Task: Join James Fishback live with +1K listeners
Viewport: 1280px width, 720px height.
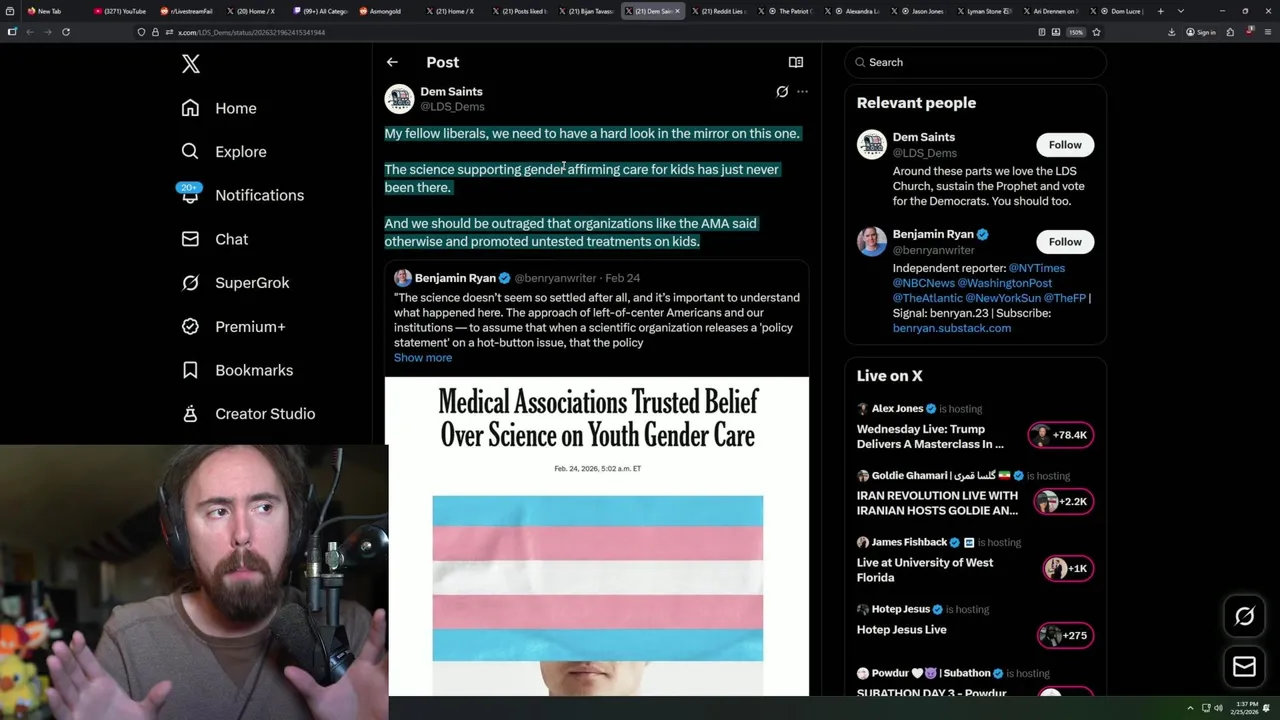Action: (x=1068, y=569)
